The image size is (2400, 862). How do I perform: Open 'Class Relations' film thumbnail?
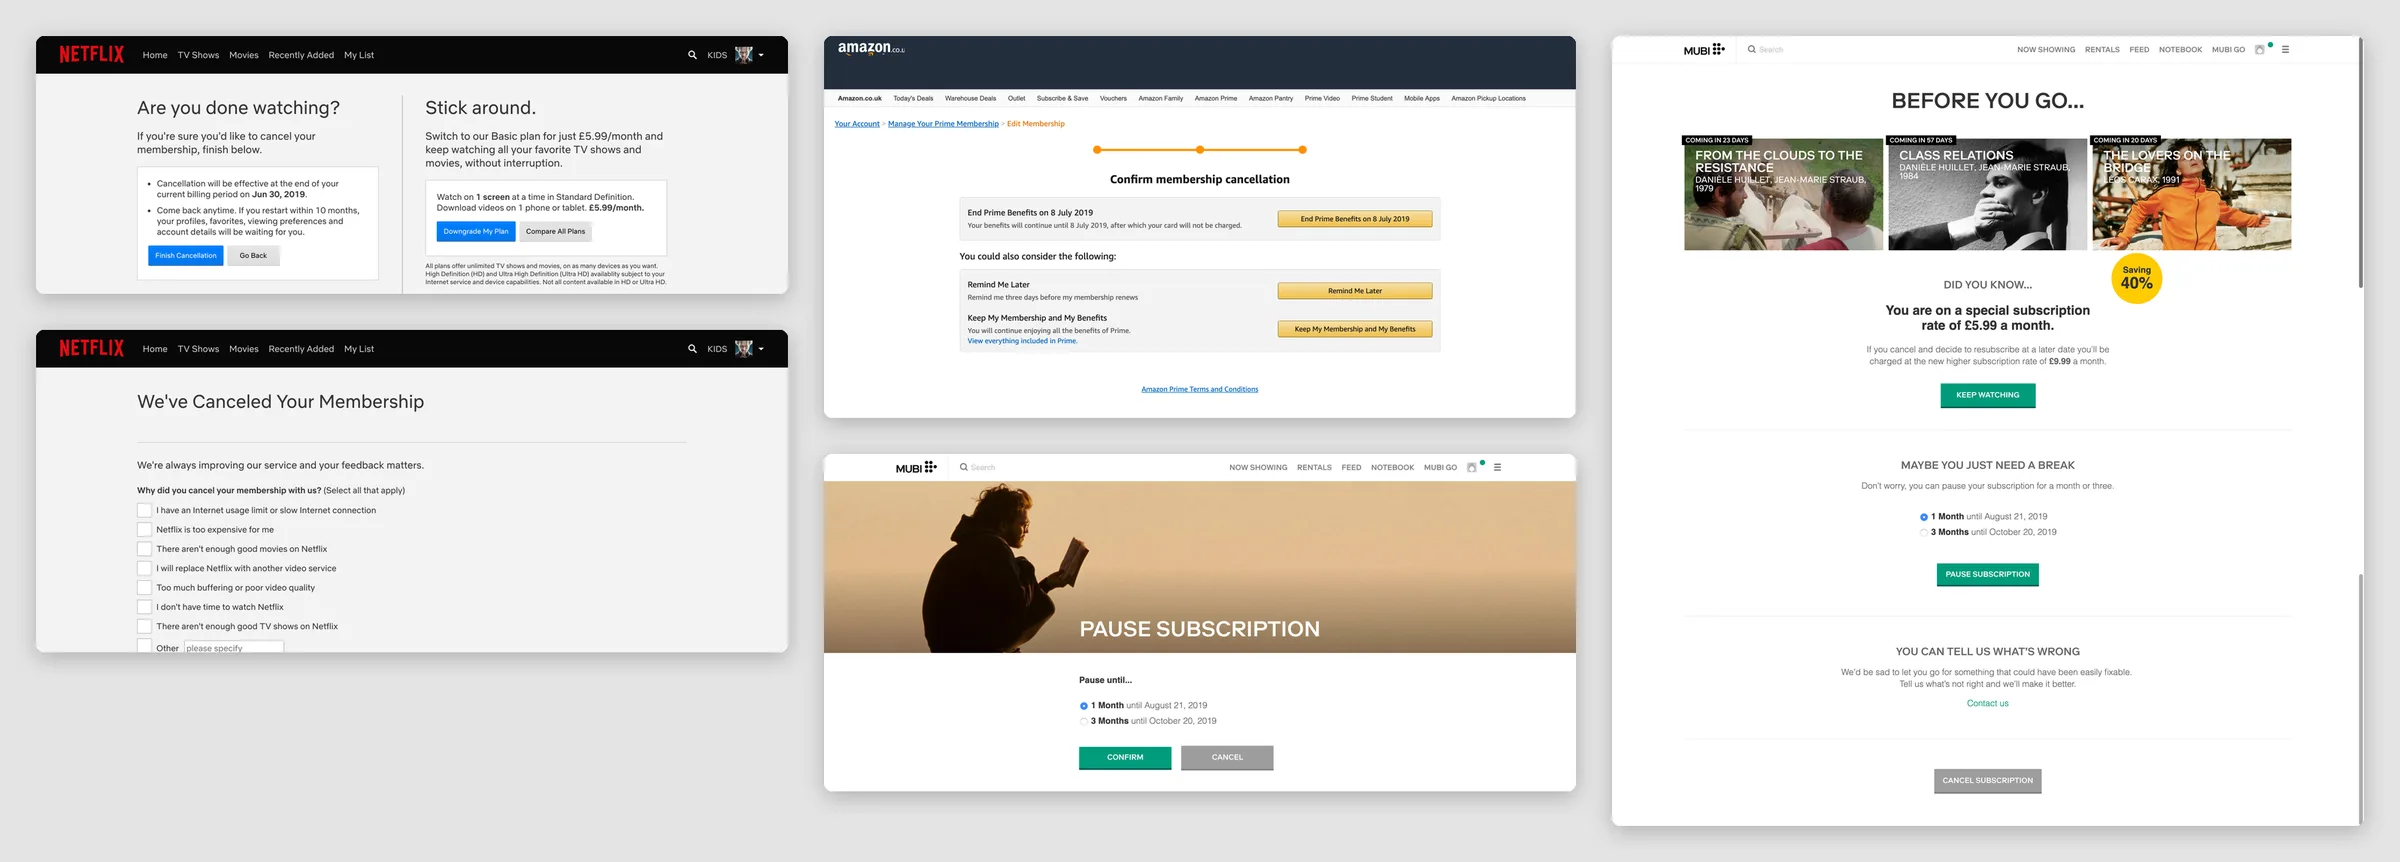tap(1988, 194)
